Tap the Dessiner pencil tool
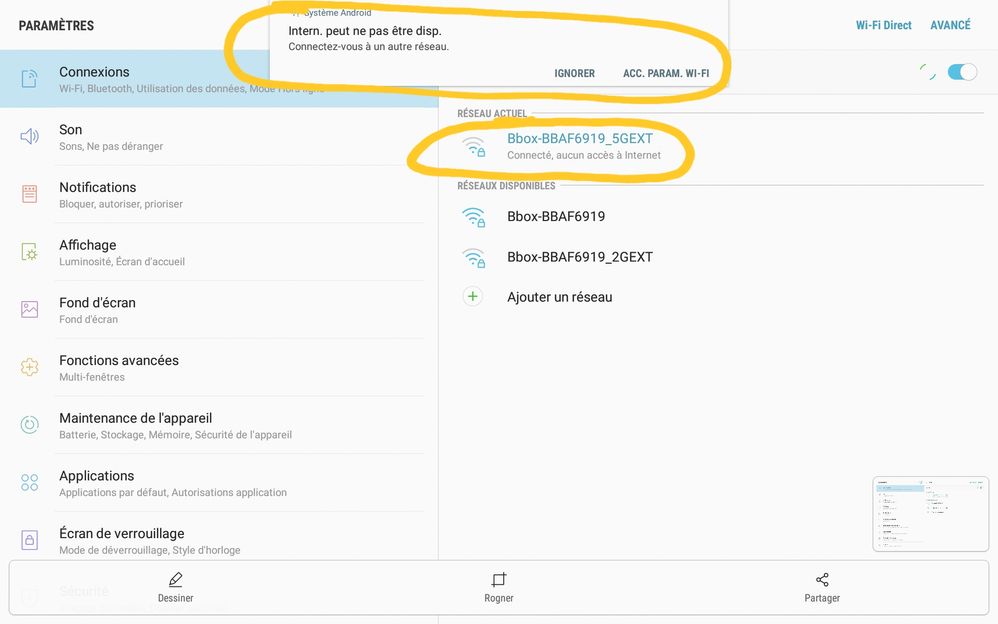Image resolution: width=998 pixels, height=624 pixels. click(176, 587)
